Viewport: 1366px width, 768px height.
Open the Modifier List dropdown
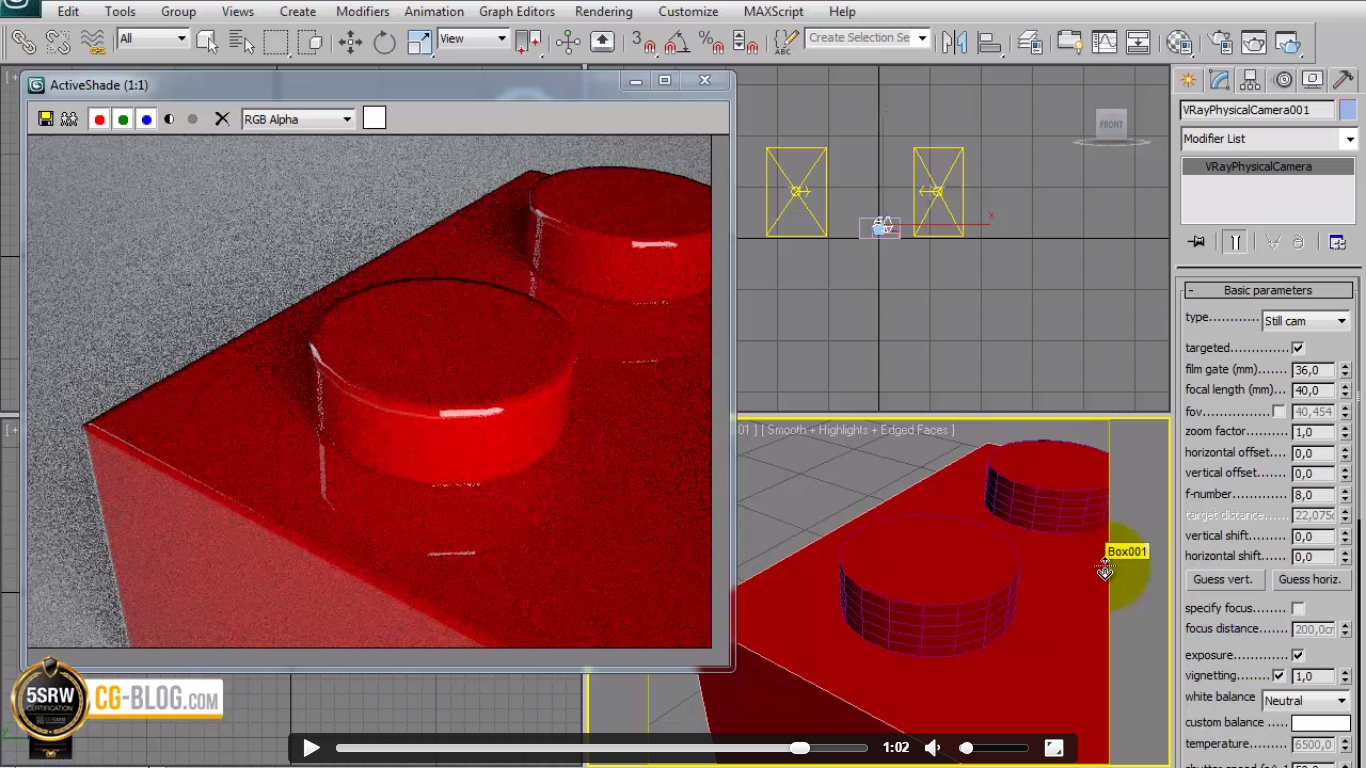[x=1268, y=139]
